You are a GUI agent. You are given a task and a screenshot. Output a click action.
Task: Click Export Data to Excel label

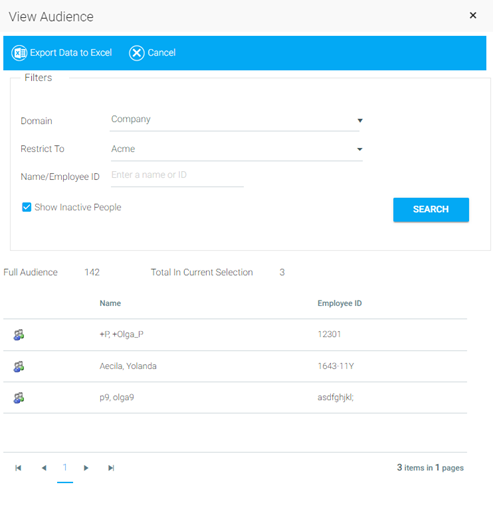click(x=71, y=53)
